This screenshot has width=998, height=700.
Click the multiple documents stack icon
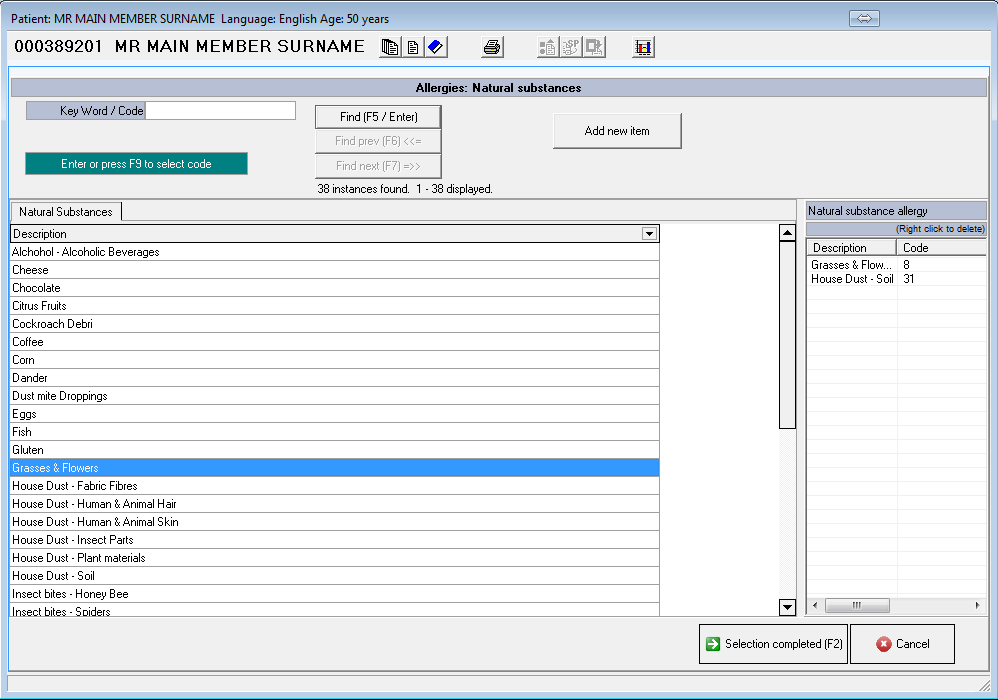click(x=390, y=47)
